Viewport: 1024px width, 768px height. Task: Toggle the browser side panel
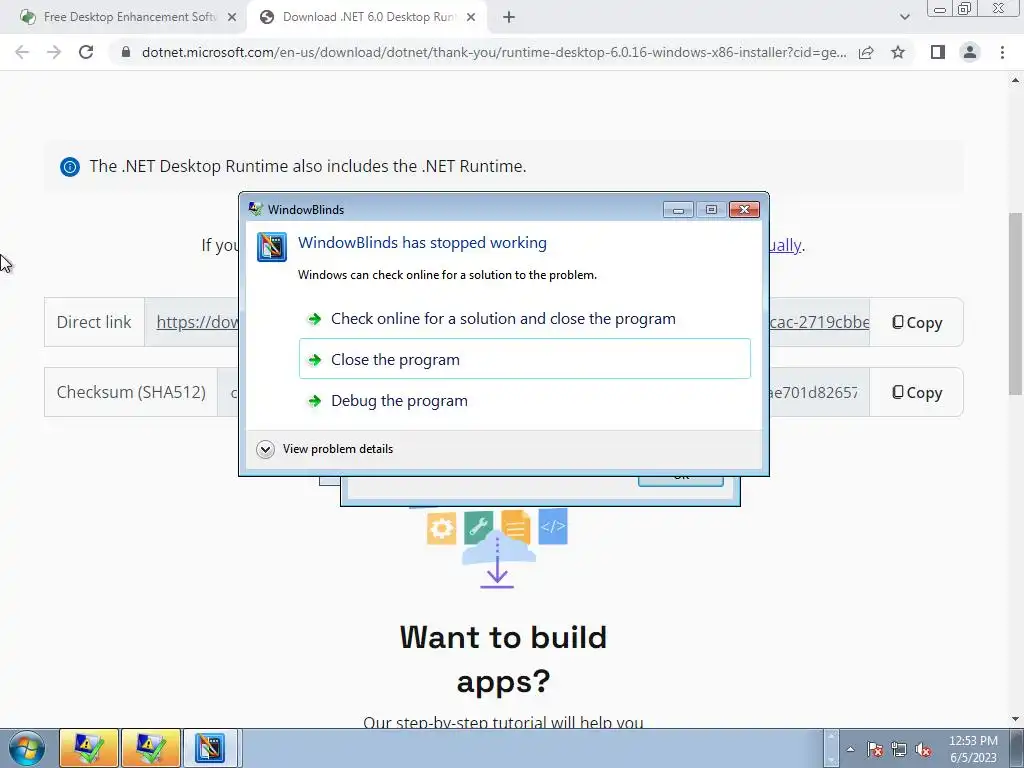tap(938, 52)
